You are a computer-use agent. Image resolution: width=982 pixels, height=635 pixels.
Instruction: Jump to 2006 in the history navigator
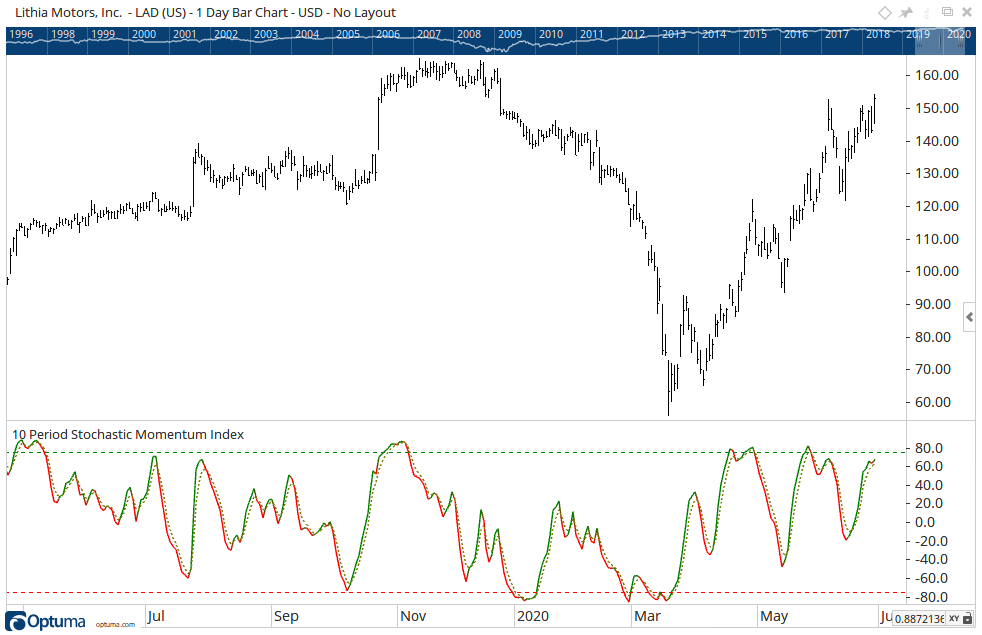388,34
